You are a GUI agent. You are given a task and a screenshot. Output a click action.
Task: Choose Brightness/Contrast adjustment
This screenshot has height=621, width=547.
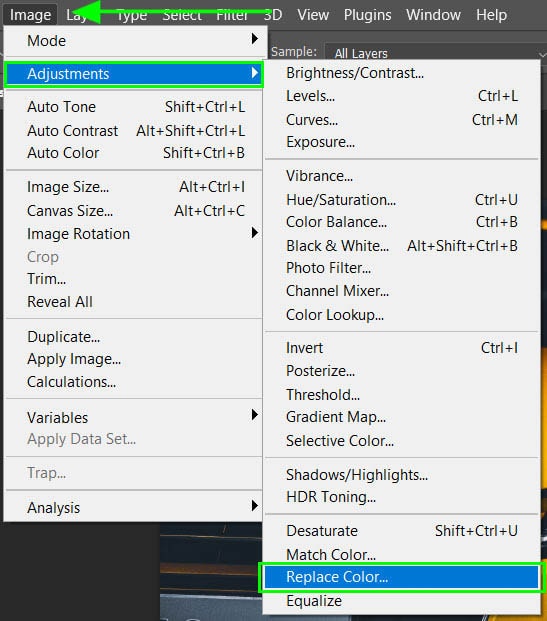(401, 73)
